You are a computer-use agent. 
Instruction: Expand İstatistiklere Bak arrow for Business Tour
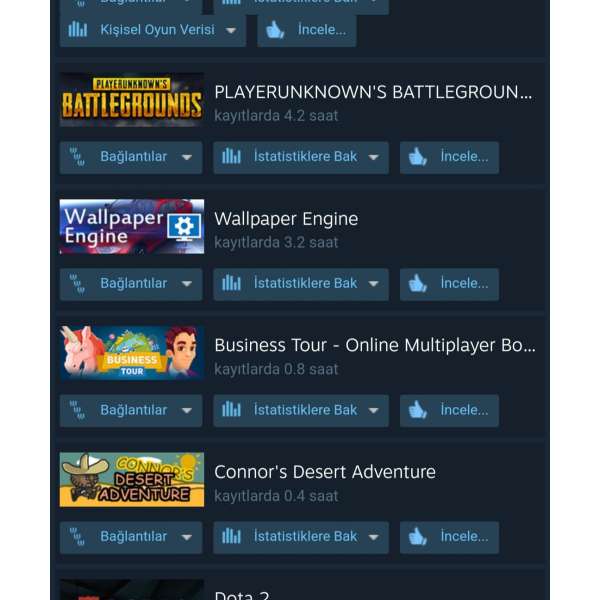click(373, 411)
